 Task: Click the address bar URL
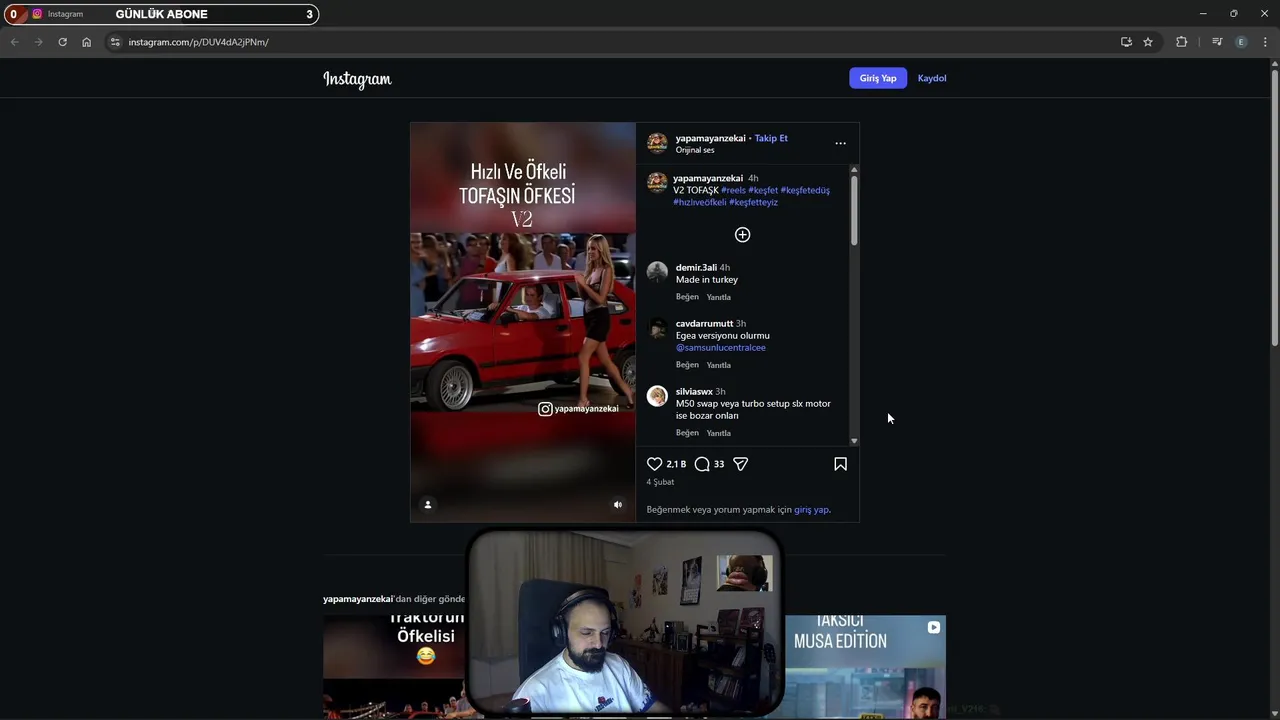(198, 42)
